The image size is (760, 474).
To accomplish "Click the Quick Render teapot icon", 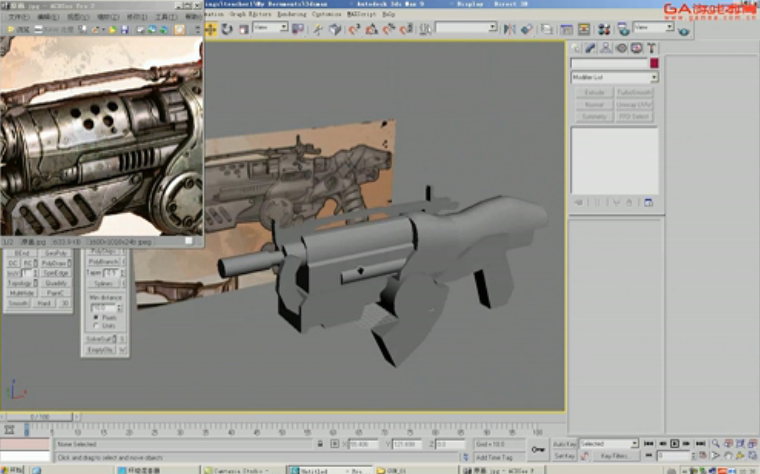I will pos(683,31).
